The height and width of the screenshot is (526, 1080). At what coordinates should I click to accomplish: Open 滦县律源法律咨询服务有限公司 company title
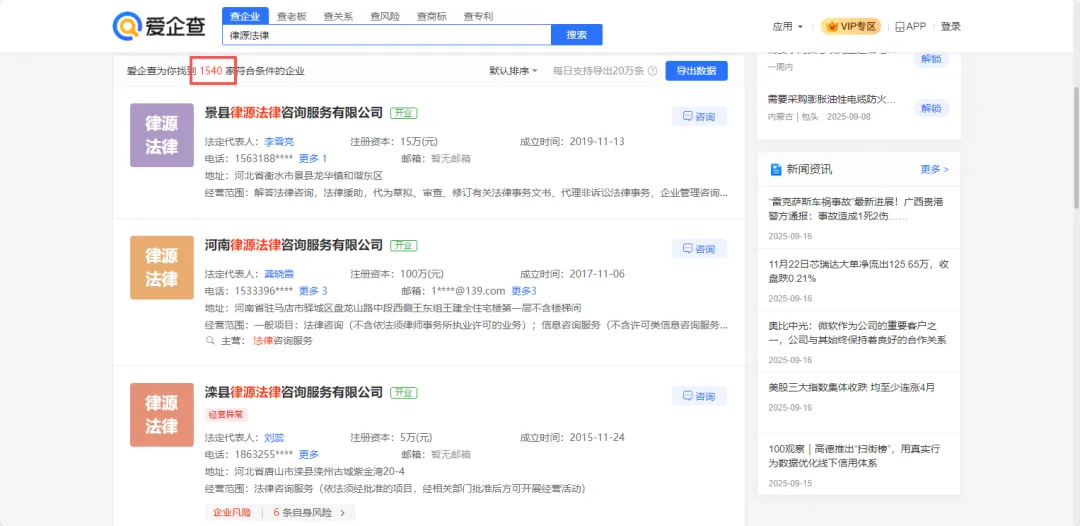293,392
